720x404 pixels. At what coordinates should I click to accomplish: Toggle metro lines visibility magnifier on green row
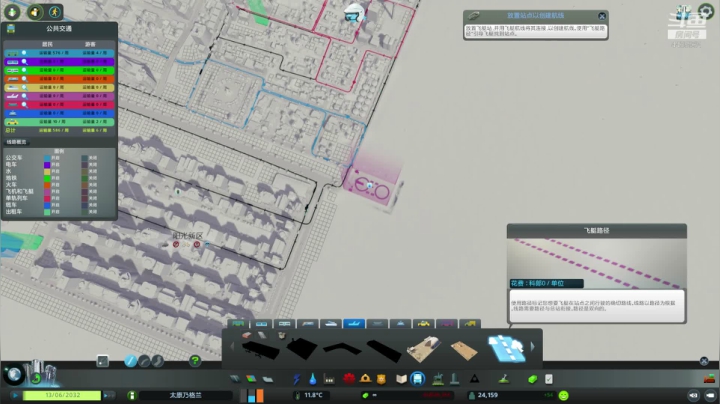click(x=24, y=70)
